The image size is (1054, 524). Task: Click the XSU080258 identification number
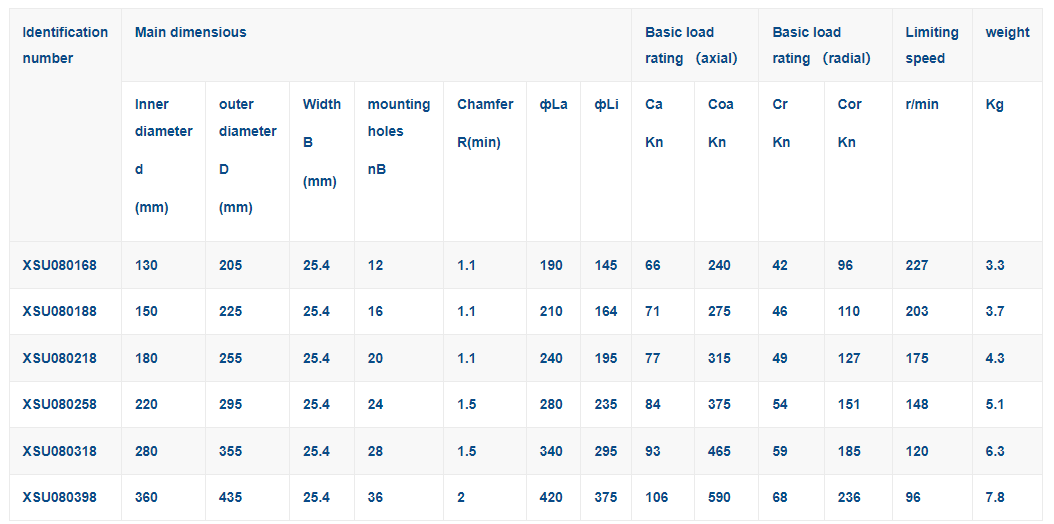pyautogui.click(x=60, y=405)
